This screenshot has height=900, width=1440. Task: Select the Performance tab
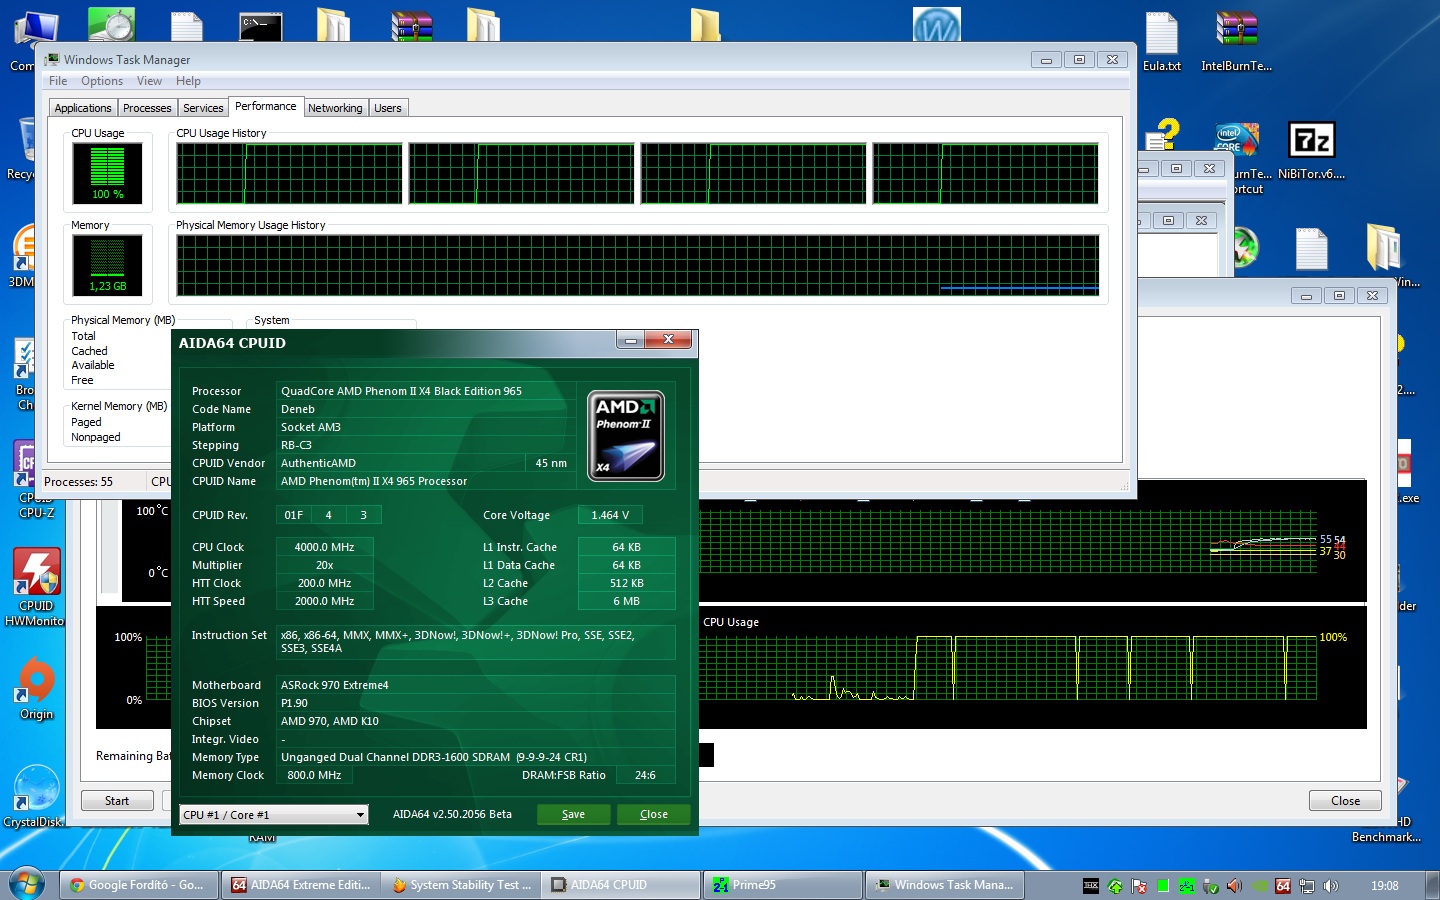click(x=266, y=106)
